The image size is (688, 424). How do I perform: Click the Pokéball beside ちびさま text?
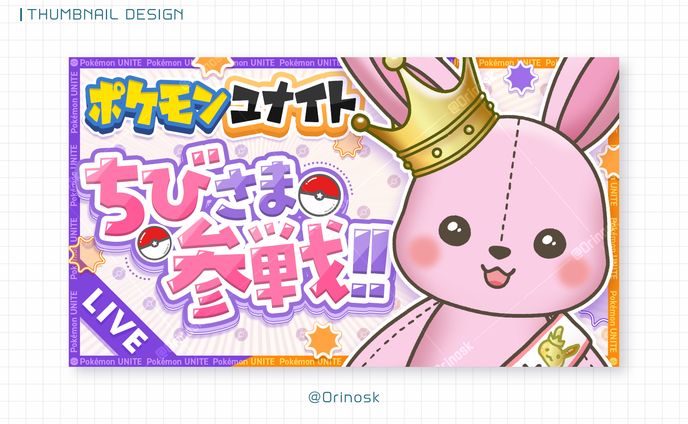click(318, 193)
